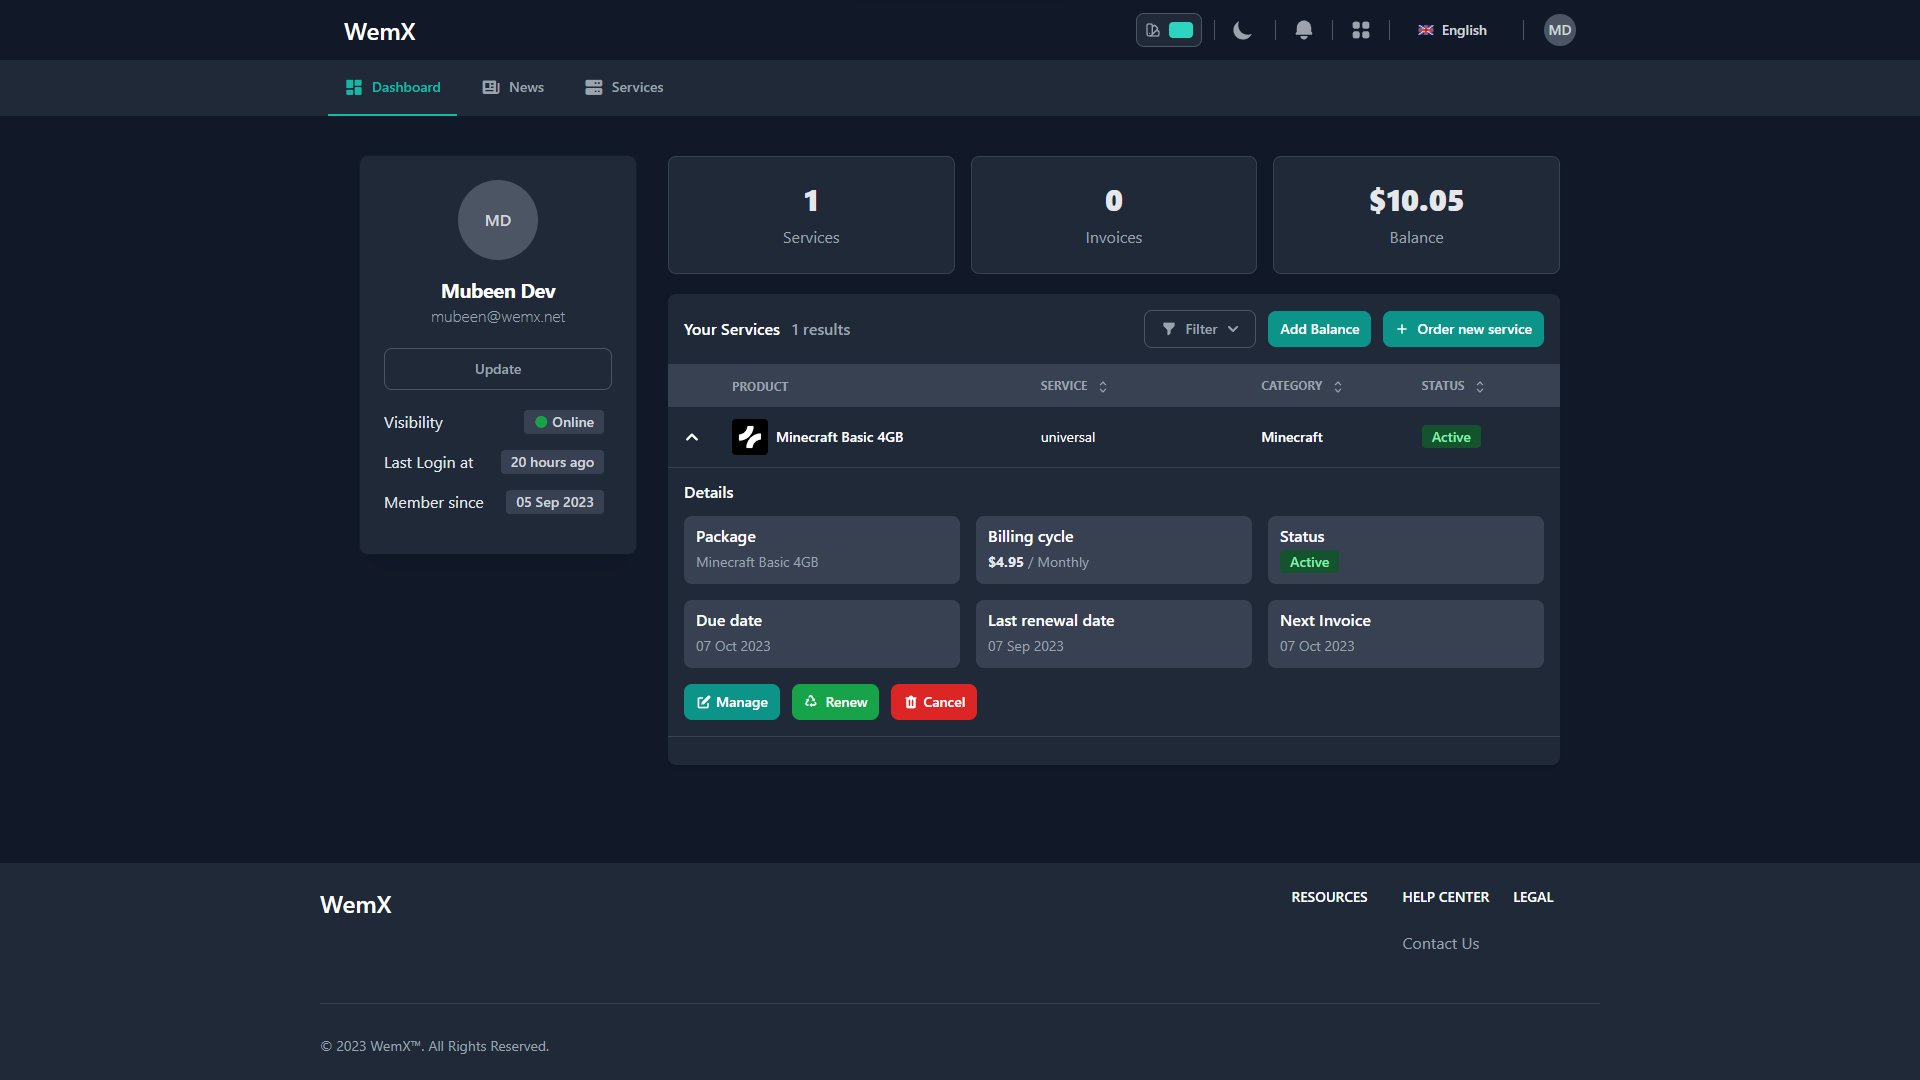Viewport: 1920px width, 1080px height.
Task: Click the 20 hours ago last login badge
Action: [x=552, y=462]
